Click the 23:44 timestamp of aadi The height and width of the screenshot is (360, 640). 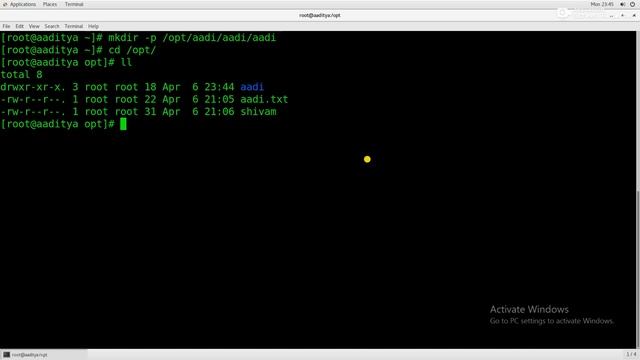(x=219, y=87)
